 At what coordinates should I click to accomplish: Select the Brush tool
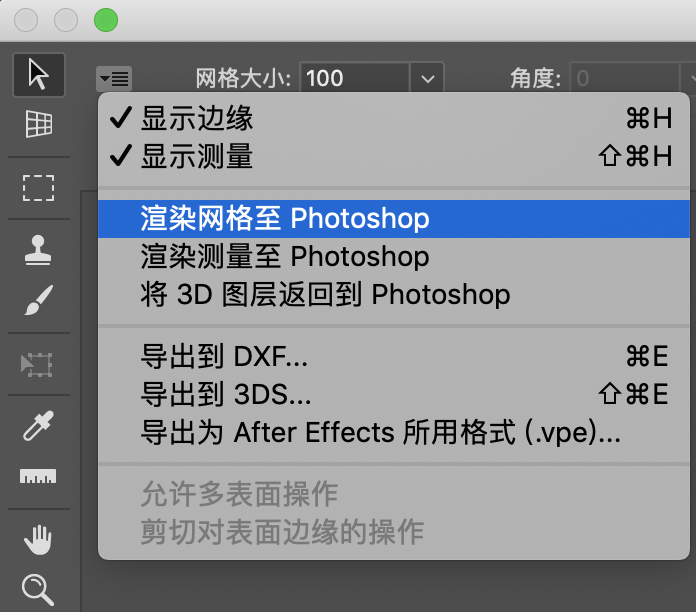38,299
